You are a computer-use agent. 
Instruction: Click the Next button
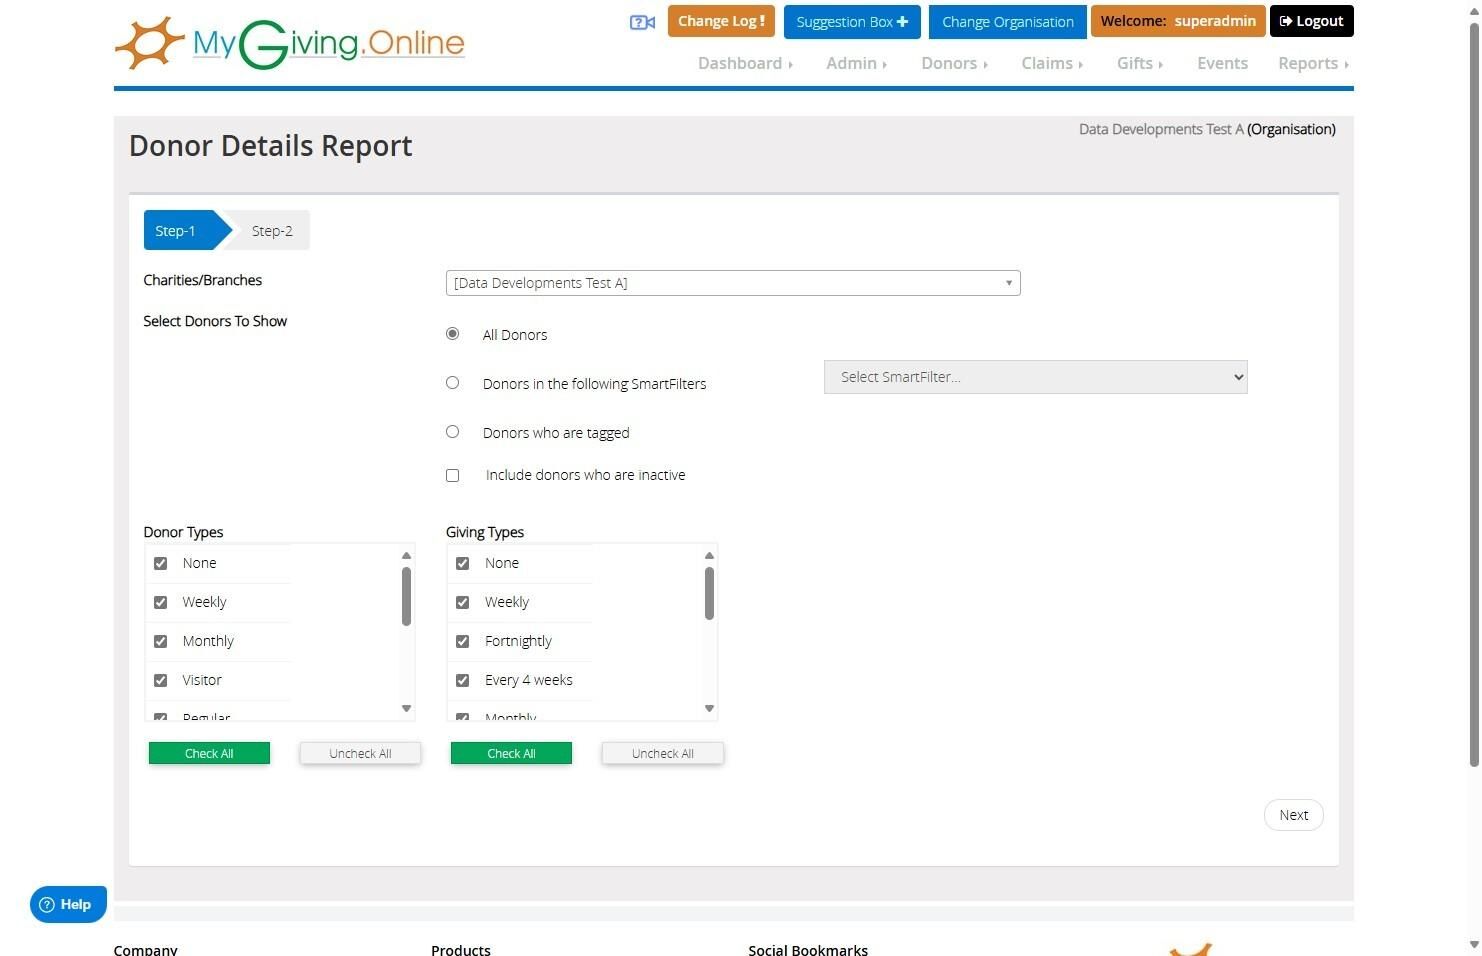[1294, 815]
